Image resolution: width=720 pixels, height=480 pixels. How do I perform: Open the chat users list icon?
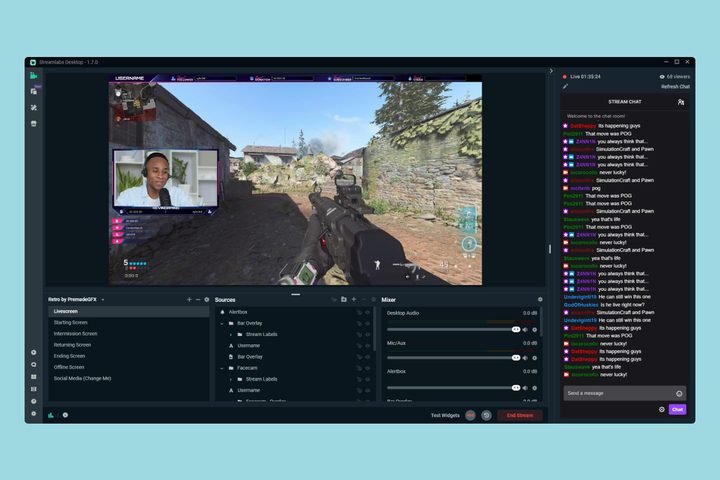pos(681,102)
